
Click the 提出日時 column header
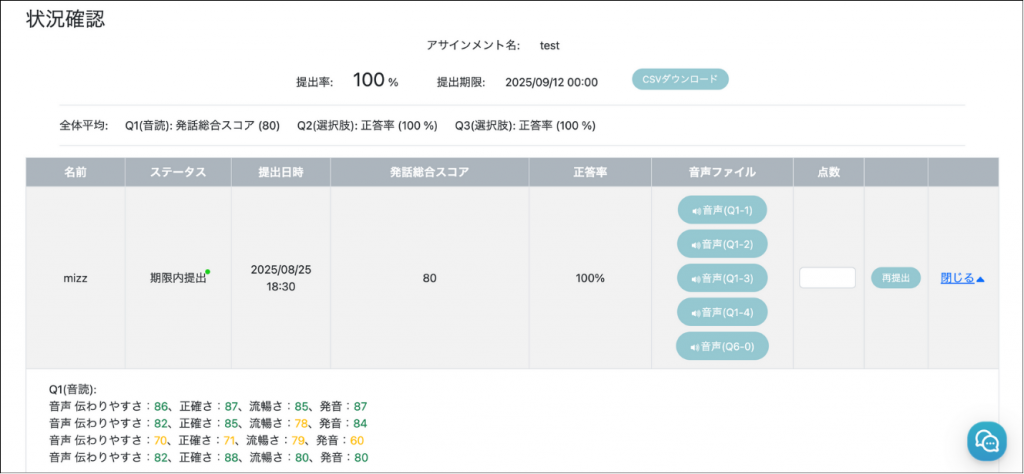tap(280, 172)
